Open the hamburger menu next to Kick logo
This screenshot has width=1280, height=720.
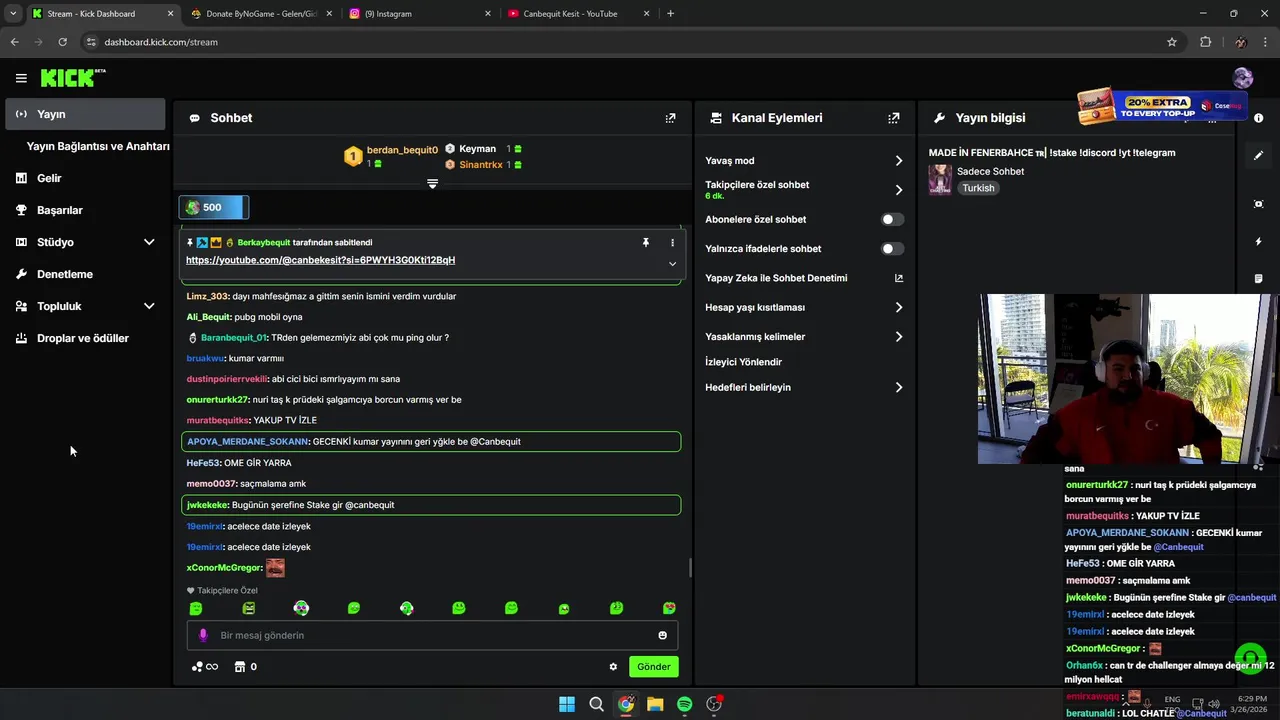21,78
